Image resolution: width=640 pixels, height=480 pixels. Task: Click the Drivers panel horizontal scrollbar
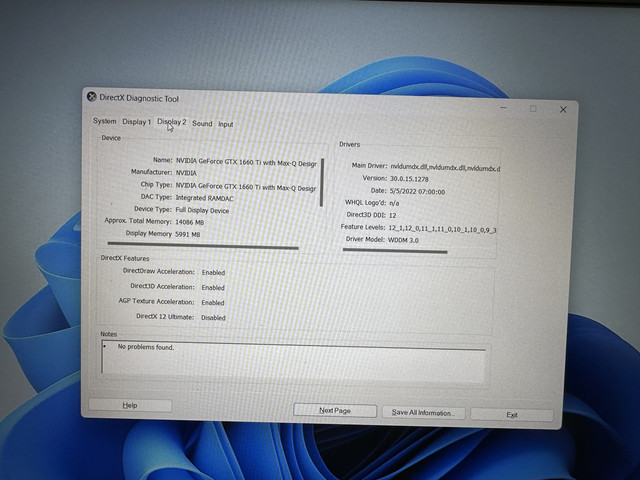pos(395,251)
